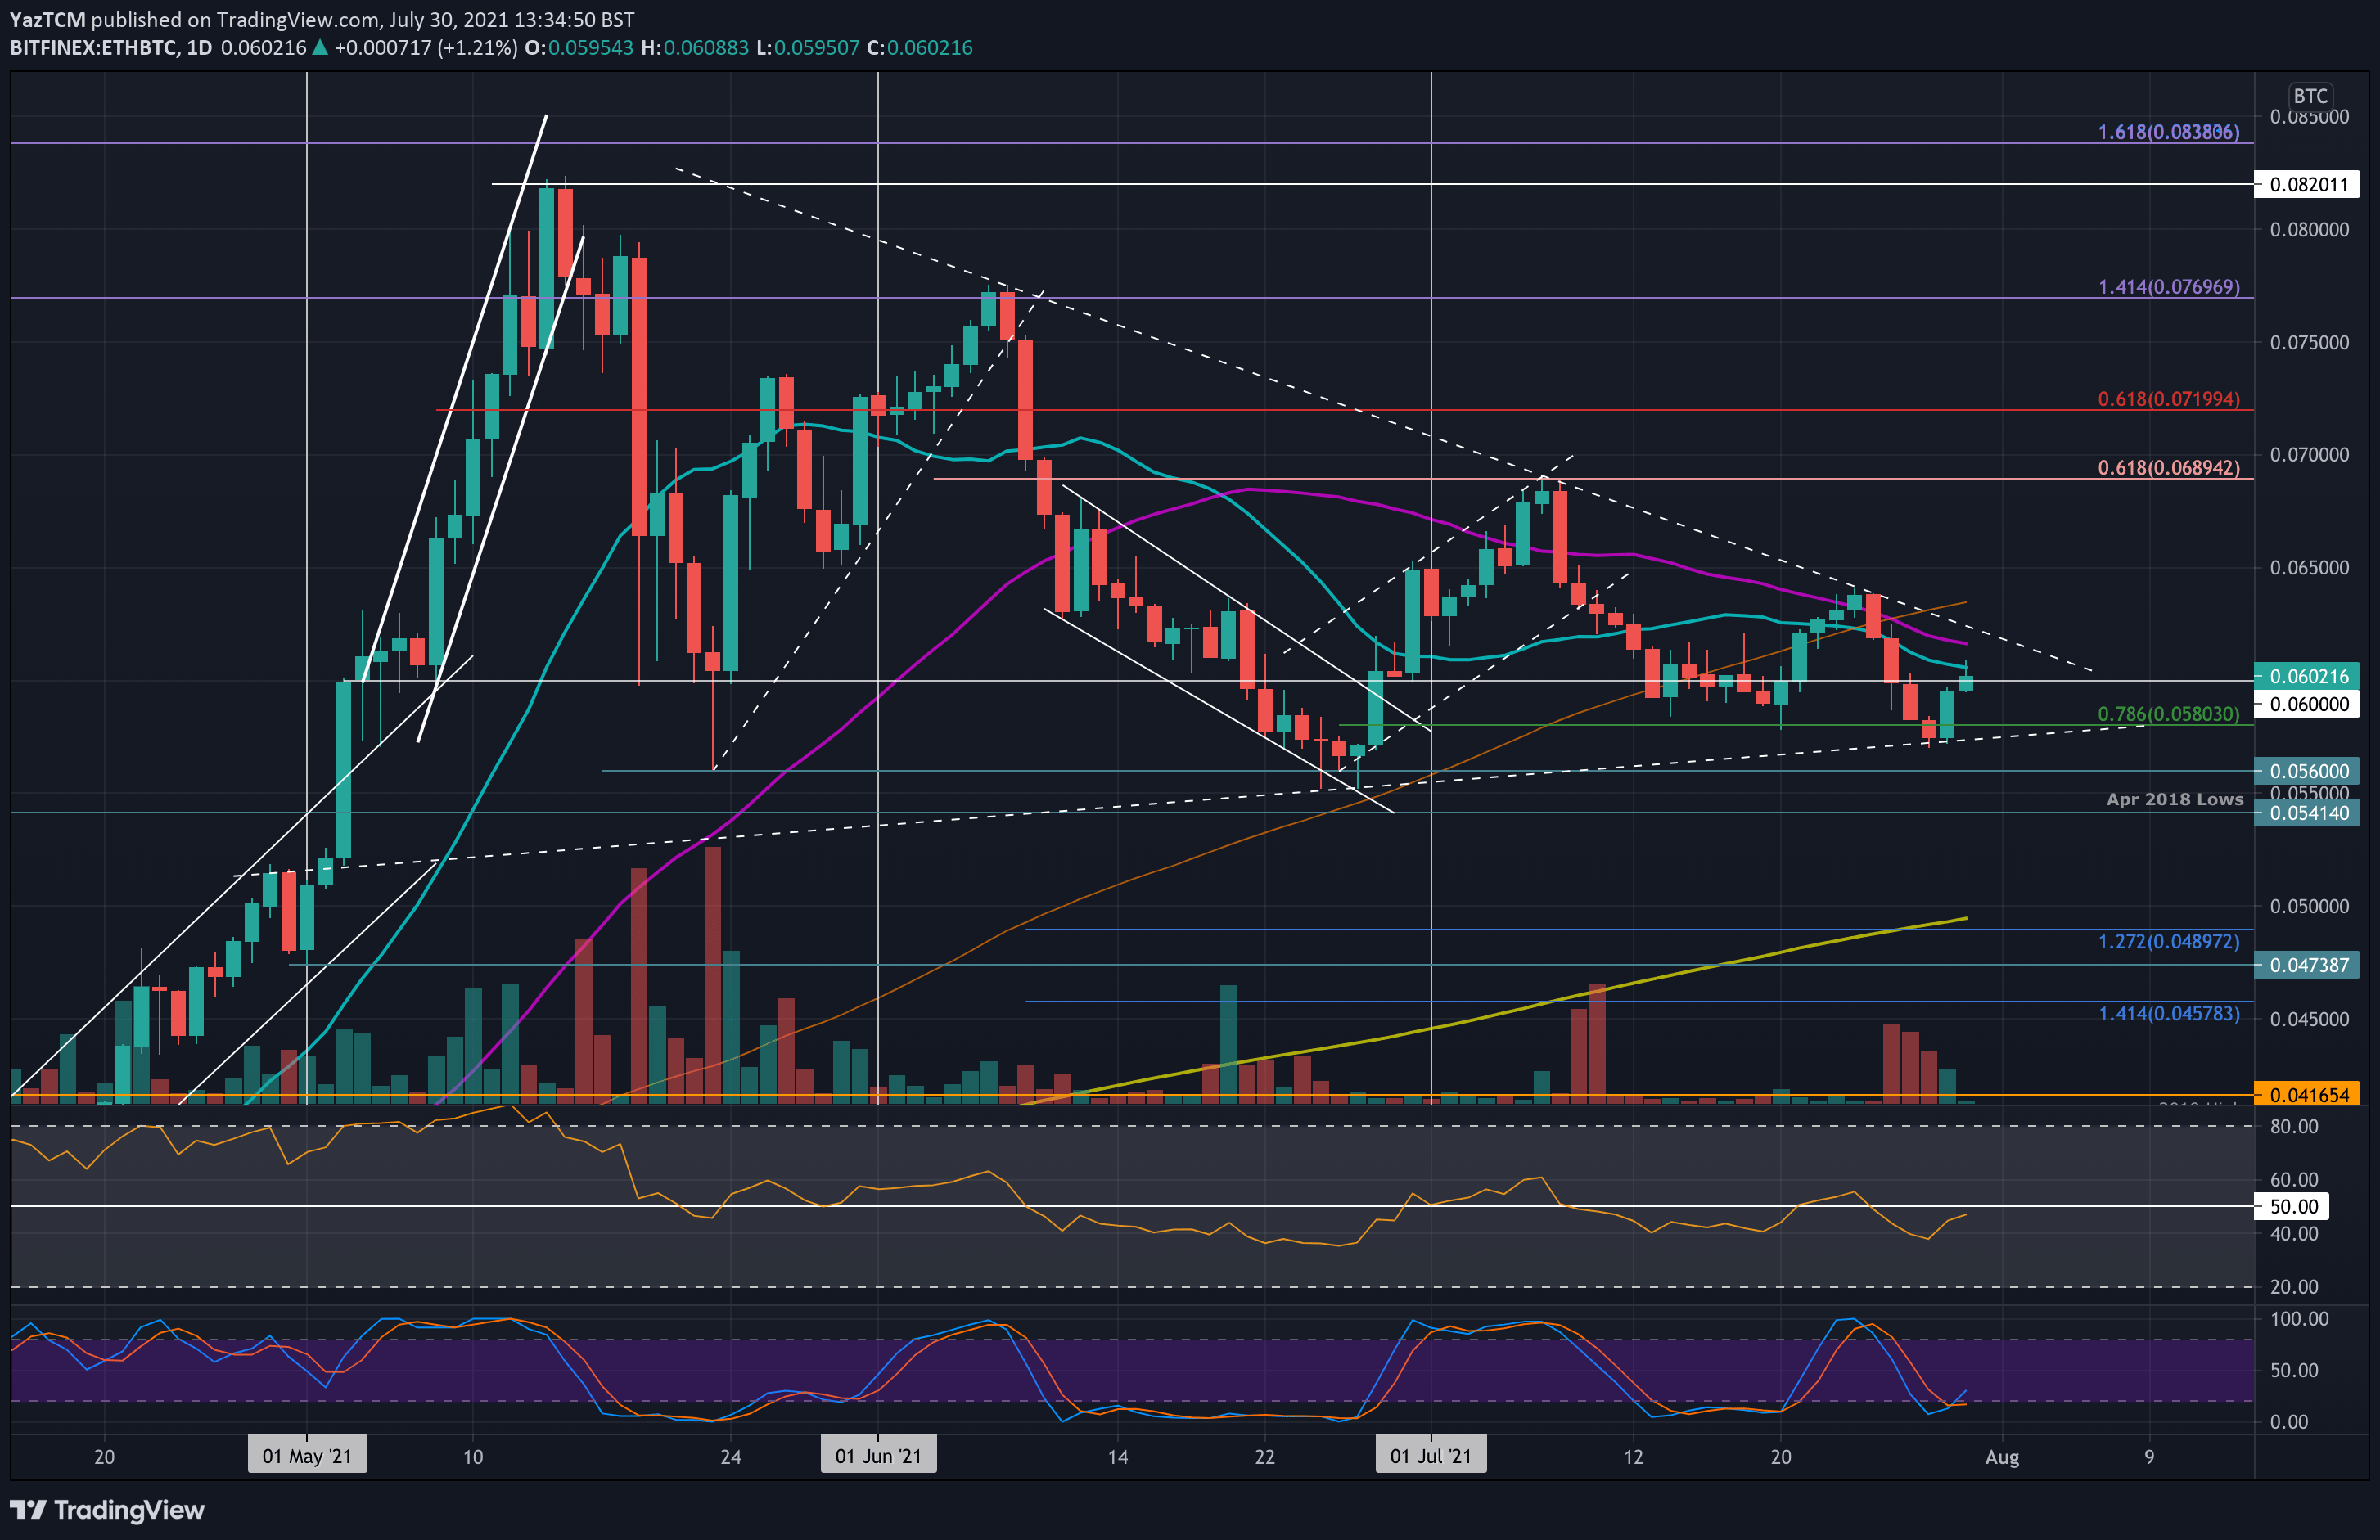Click the close value C:0.060216
The width and height of the screenshot is (2380, 1540).
[x=919, y=48]
